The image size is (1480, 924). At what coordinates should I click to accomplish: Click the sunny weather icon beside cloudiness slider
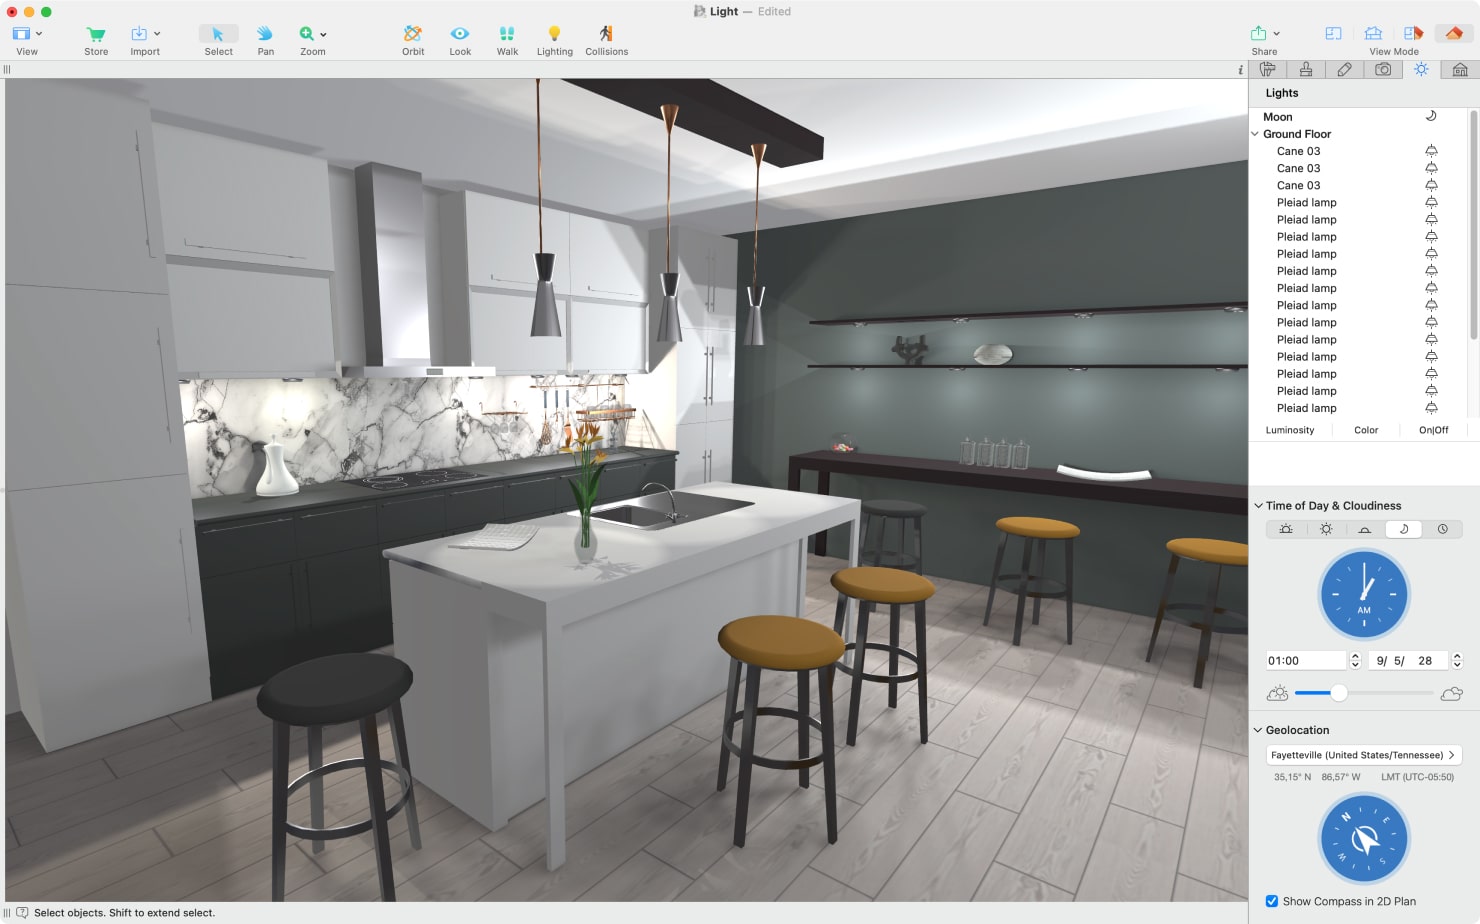[x=1277, y=693]
